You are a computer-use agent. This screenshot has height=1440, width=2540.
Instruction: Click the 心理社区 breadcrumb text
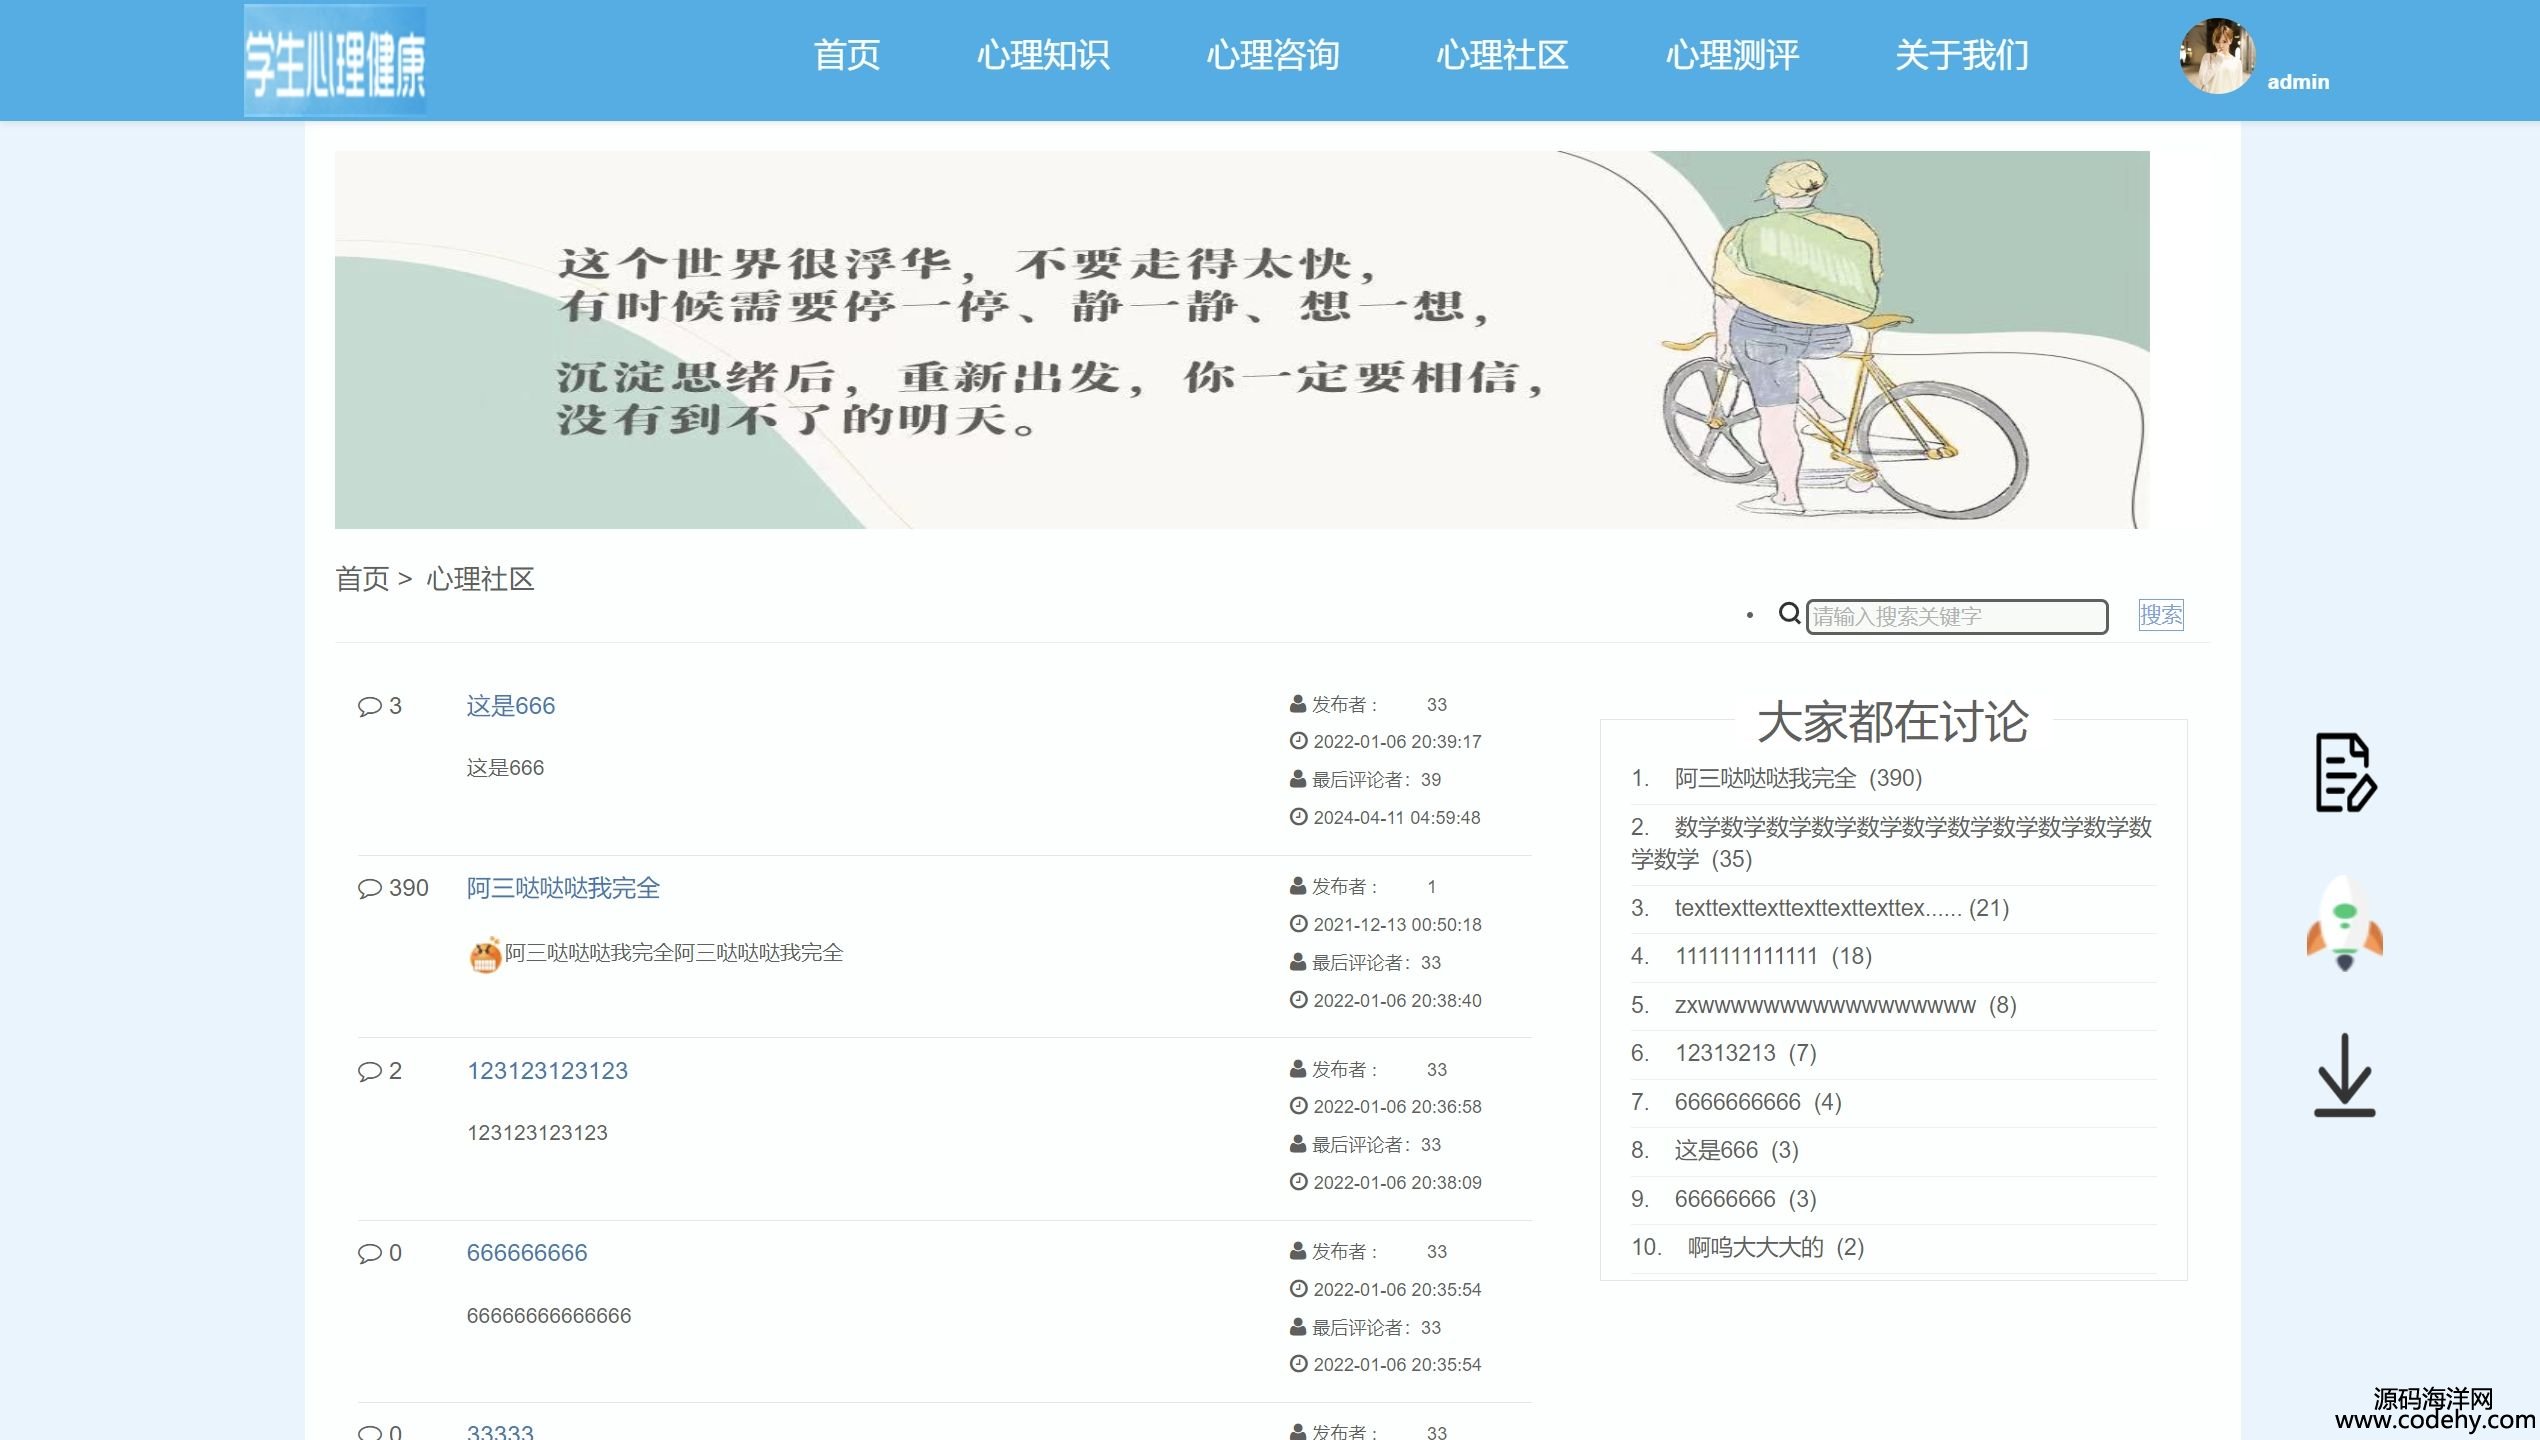[480, 579]
